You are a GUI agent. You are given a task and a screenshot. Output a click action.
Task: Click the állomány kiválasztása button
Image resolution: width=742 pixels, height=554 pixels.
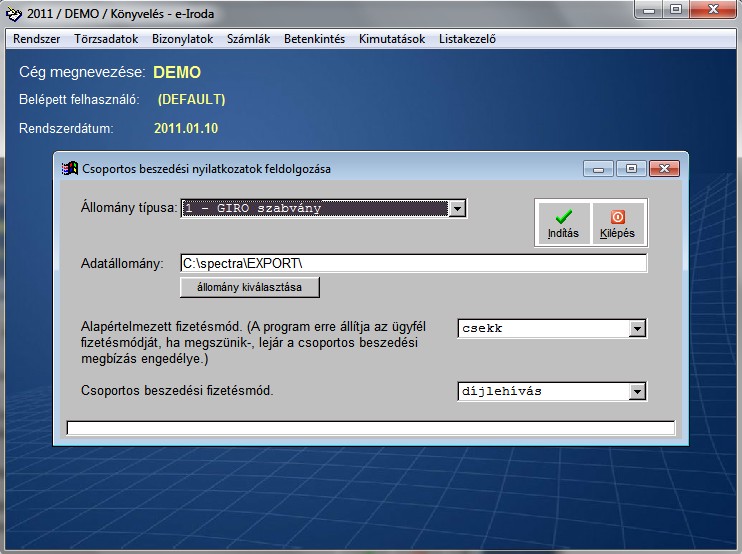tap(250, 287)
